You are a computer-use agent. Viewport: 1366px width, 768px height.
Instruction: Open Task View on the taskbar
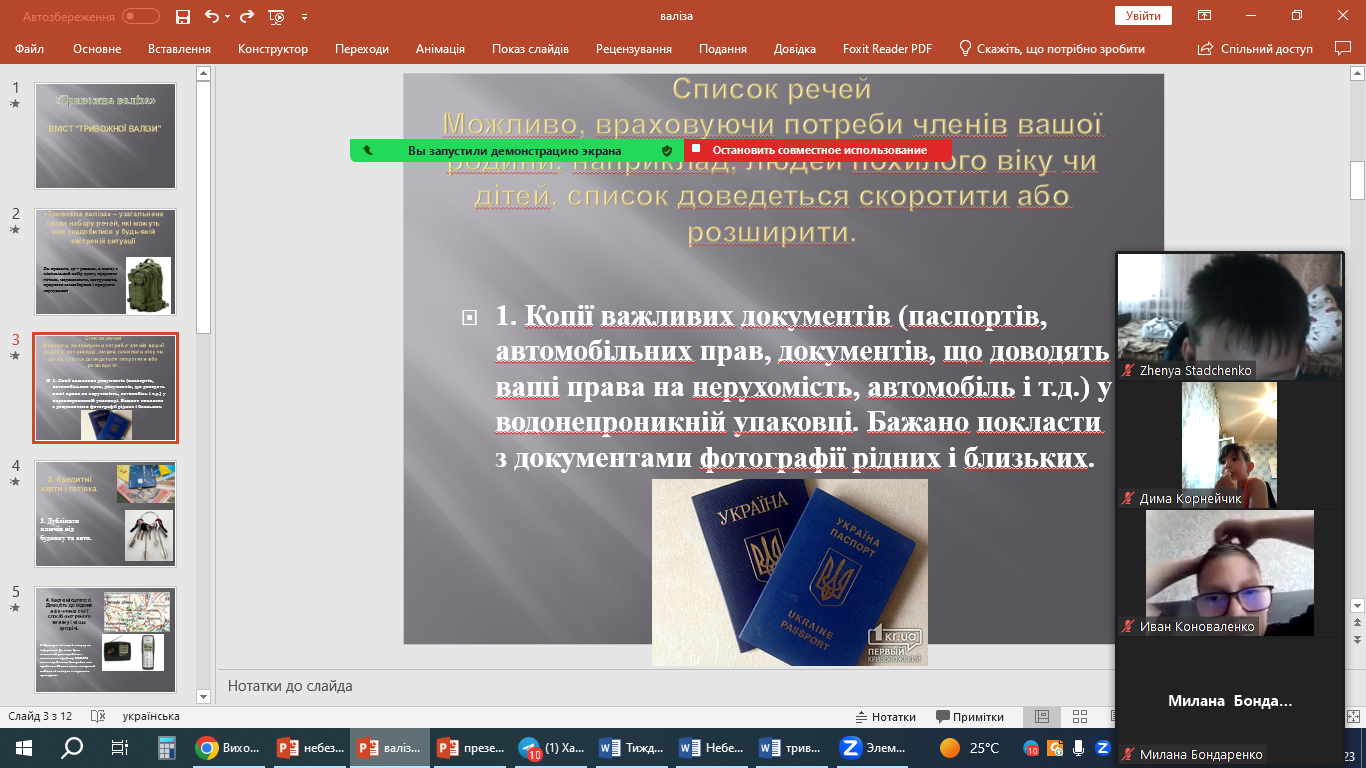tap(119, 748)
